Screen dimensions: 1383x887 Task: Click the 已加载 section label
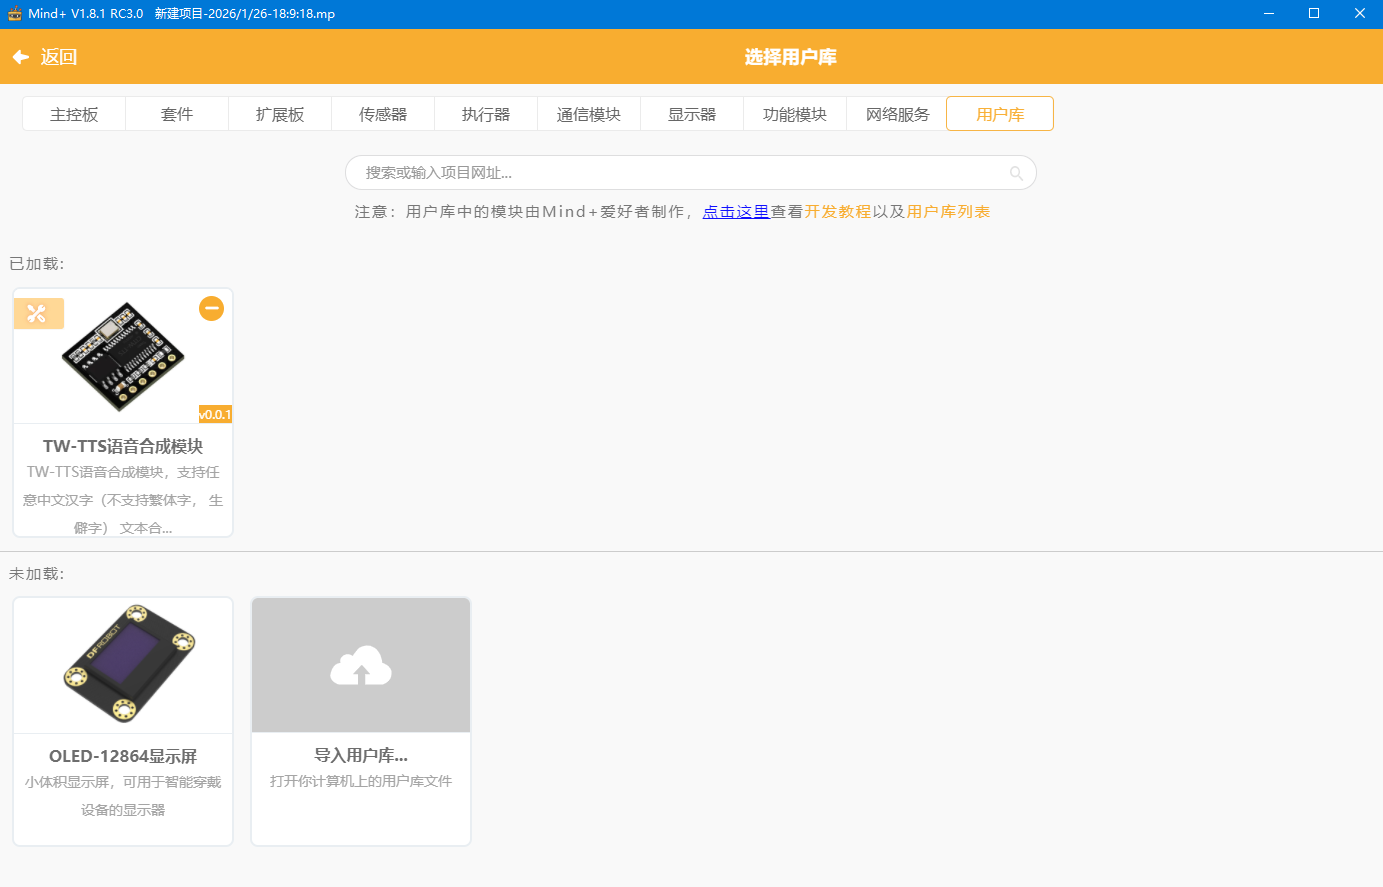36,264
